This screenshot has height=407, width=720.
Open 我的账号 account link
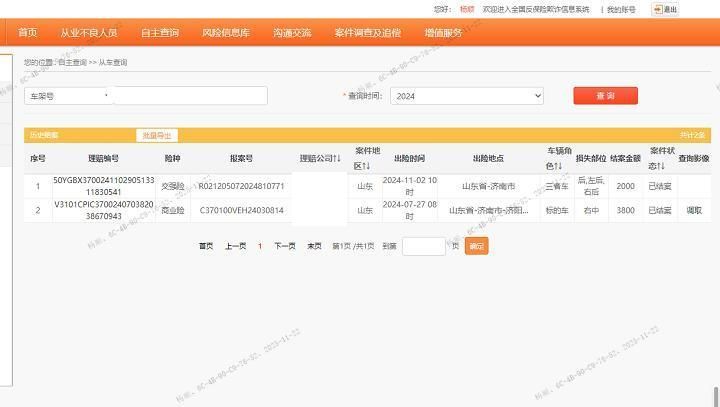[x=621, y=9]
